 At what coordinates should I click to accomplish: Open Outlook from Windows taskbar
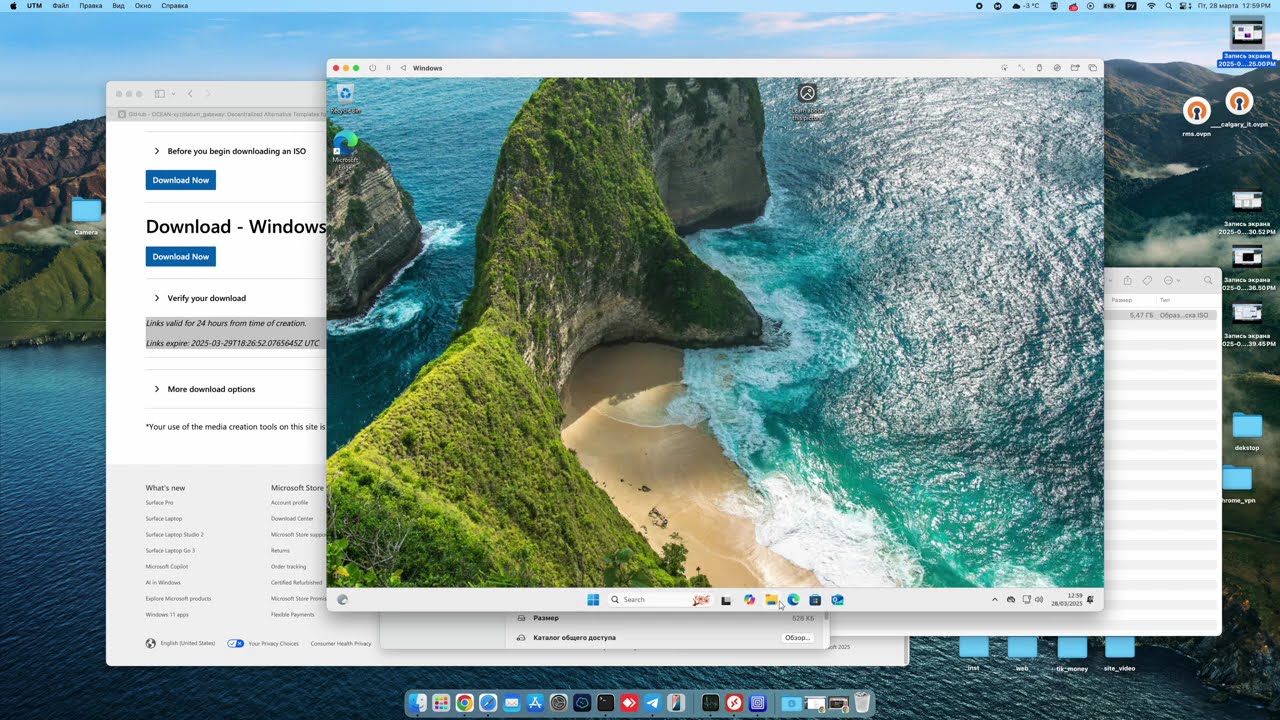pyautogui.click(x=837, y=600)
